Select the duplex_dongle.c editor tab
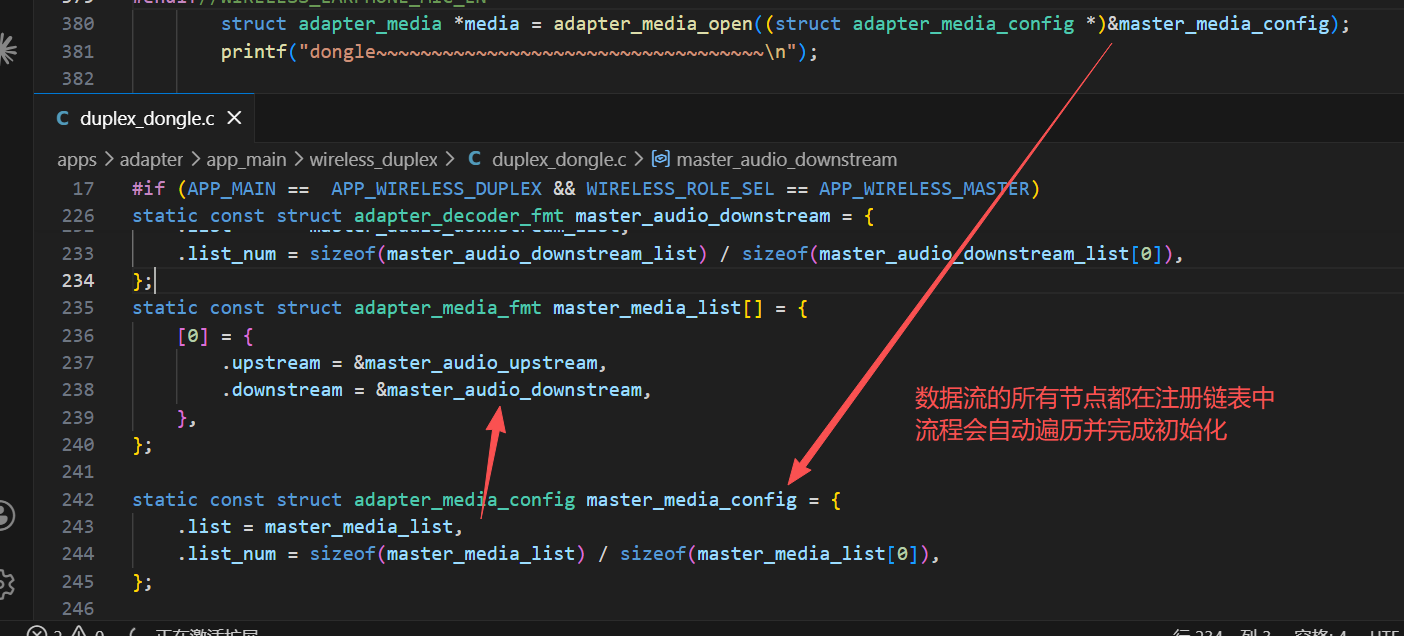This screenshot has height=636, width=1404. 144,119
